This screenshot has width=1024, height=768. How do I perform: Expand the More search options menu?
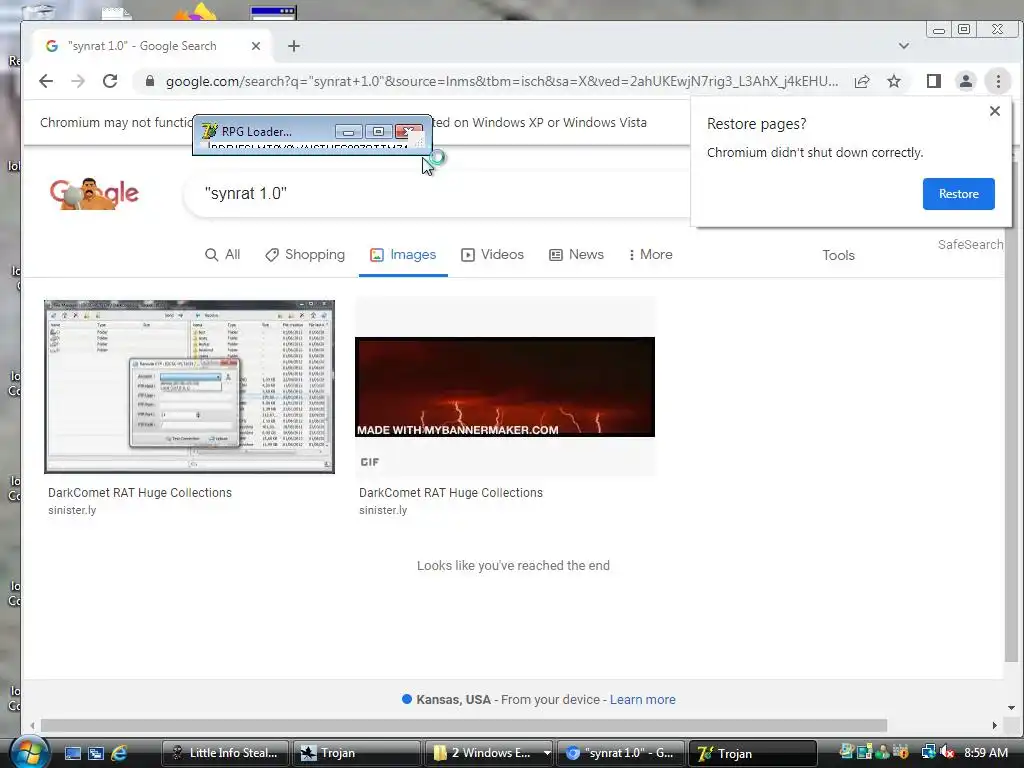(x=650, y=255)
